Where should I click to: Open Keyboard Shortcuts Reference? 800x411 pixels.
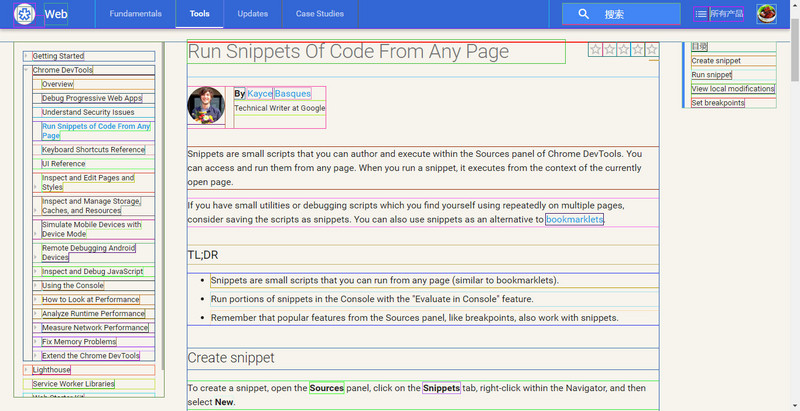pyautogui.click(x=93, y=149)
